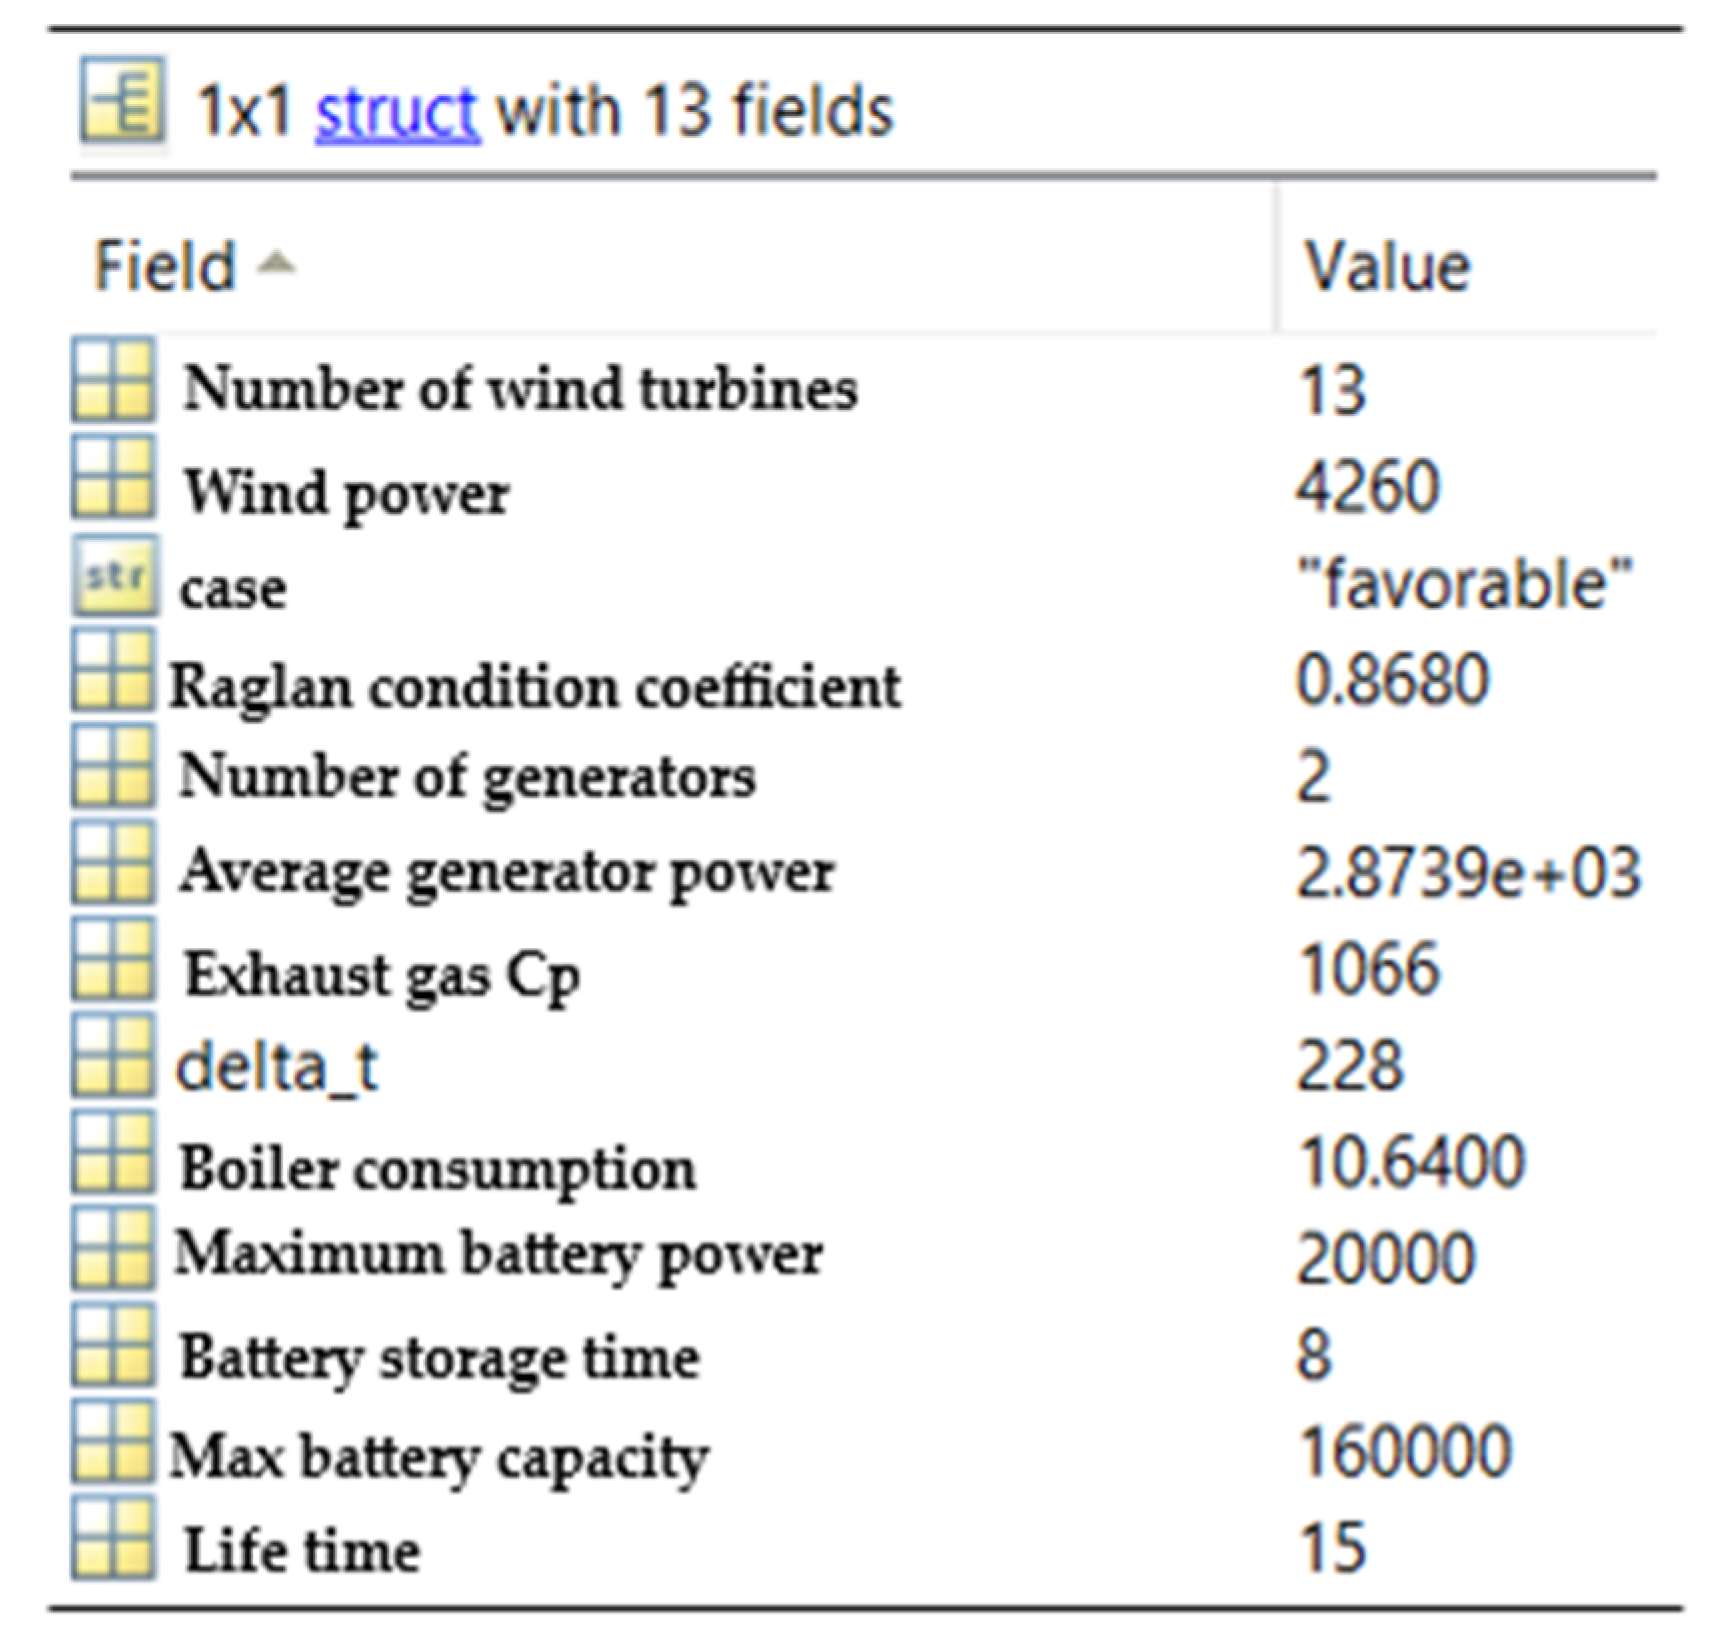
Task: Click the case value "favorable"
Action: click(1464, 584)
